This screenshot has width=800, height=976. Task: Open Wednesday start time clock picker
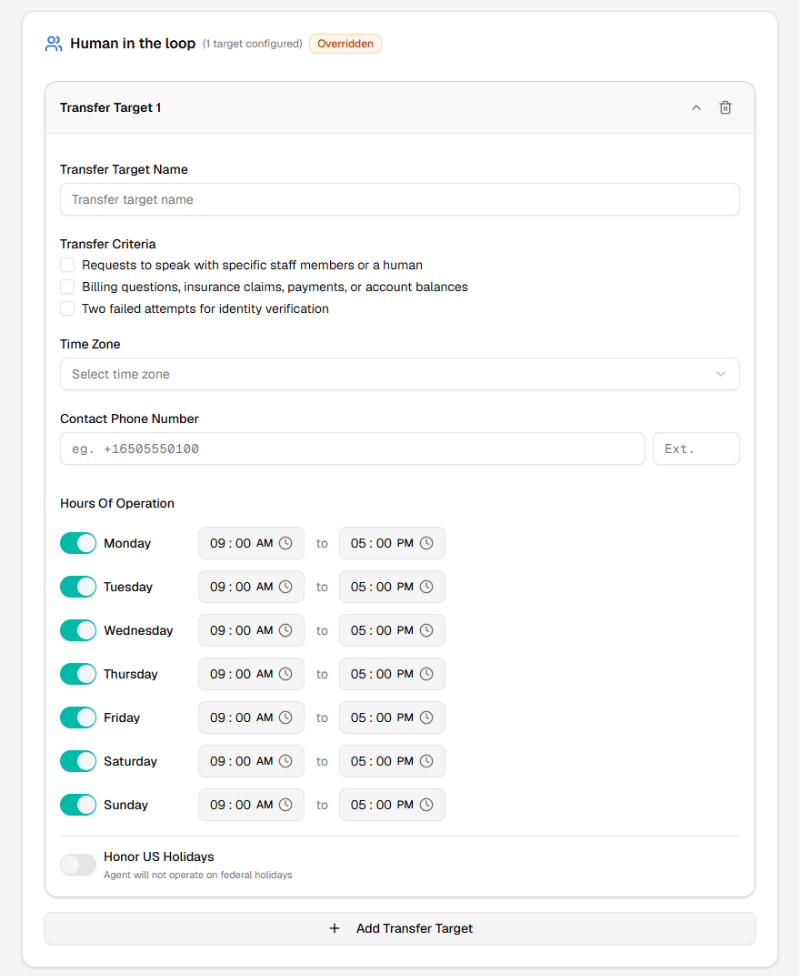click(x=285, y=631)
